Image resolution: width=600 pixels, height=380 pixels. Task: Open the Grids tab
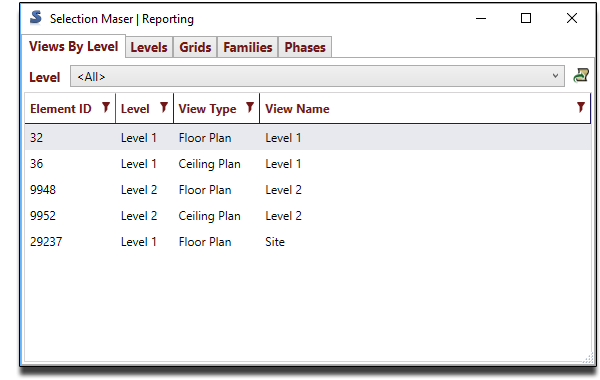(195, 47)
